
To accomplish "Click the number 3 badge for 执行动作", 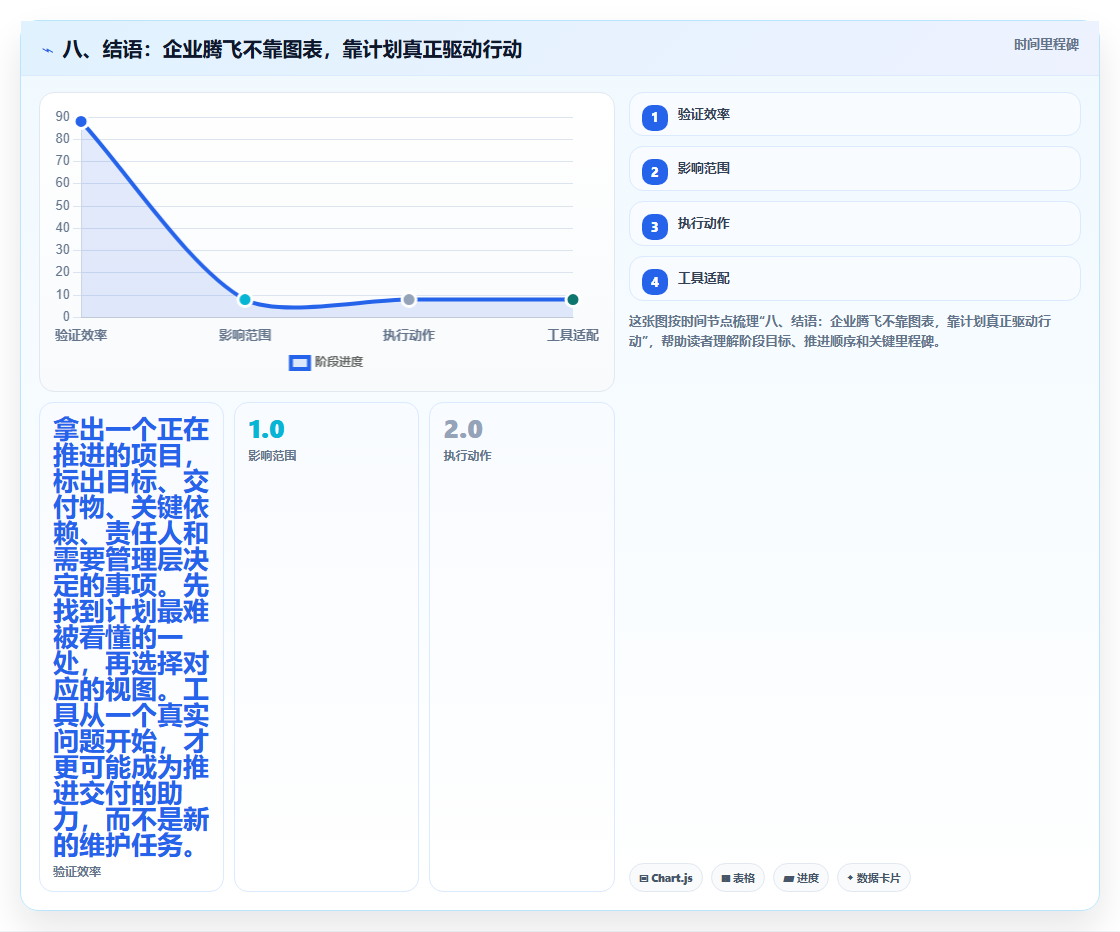I will click(x=654, y=227).
